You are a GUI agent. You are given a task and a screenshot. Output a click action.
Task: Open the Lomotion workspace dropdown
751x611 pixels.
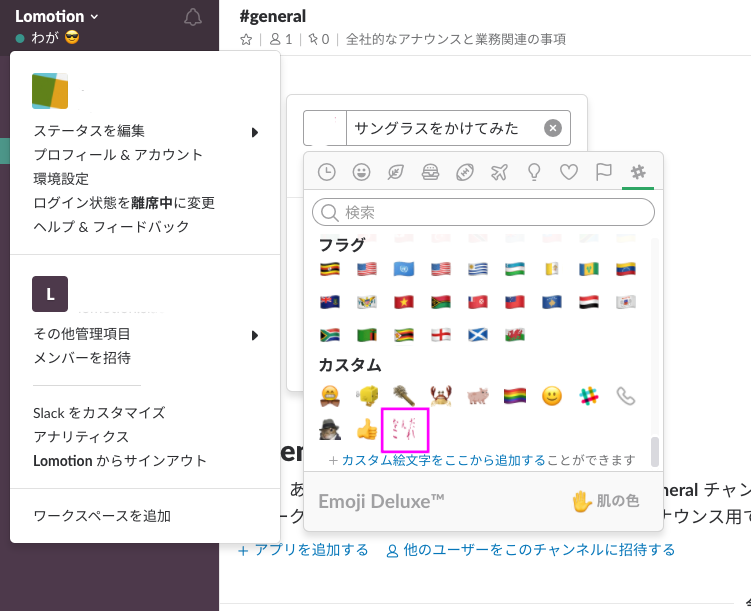point(57,16)
